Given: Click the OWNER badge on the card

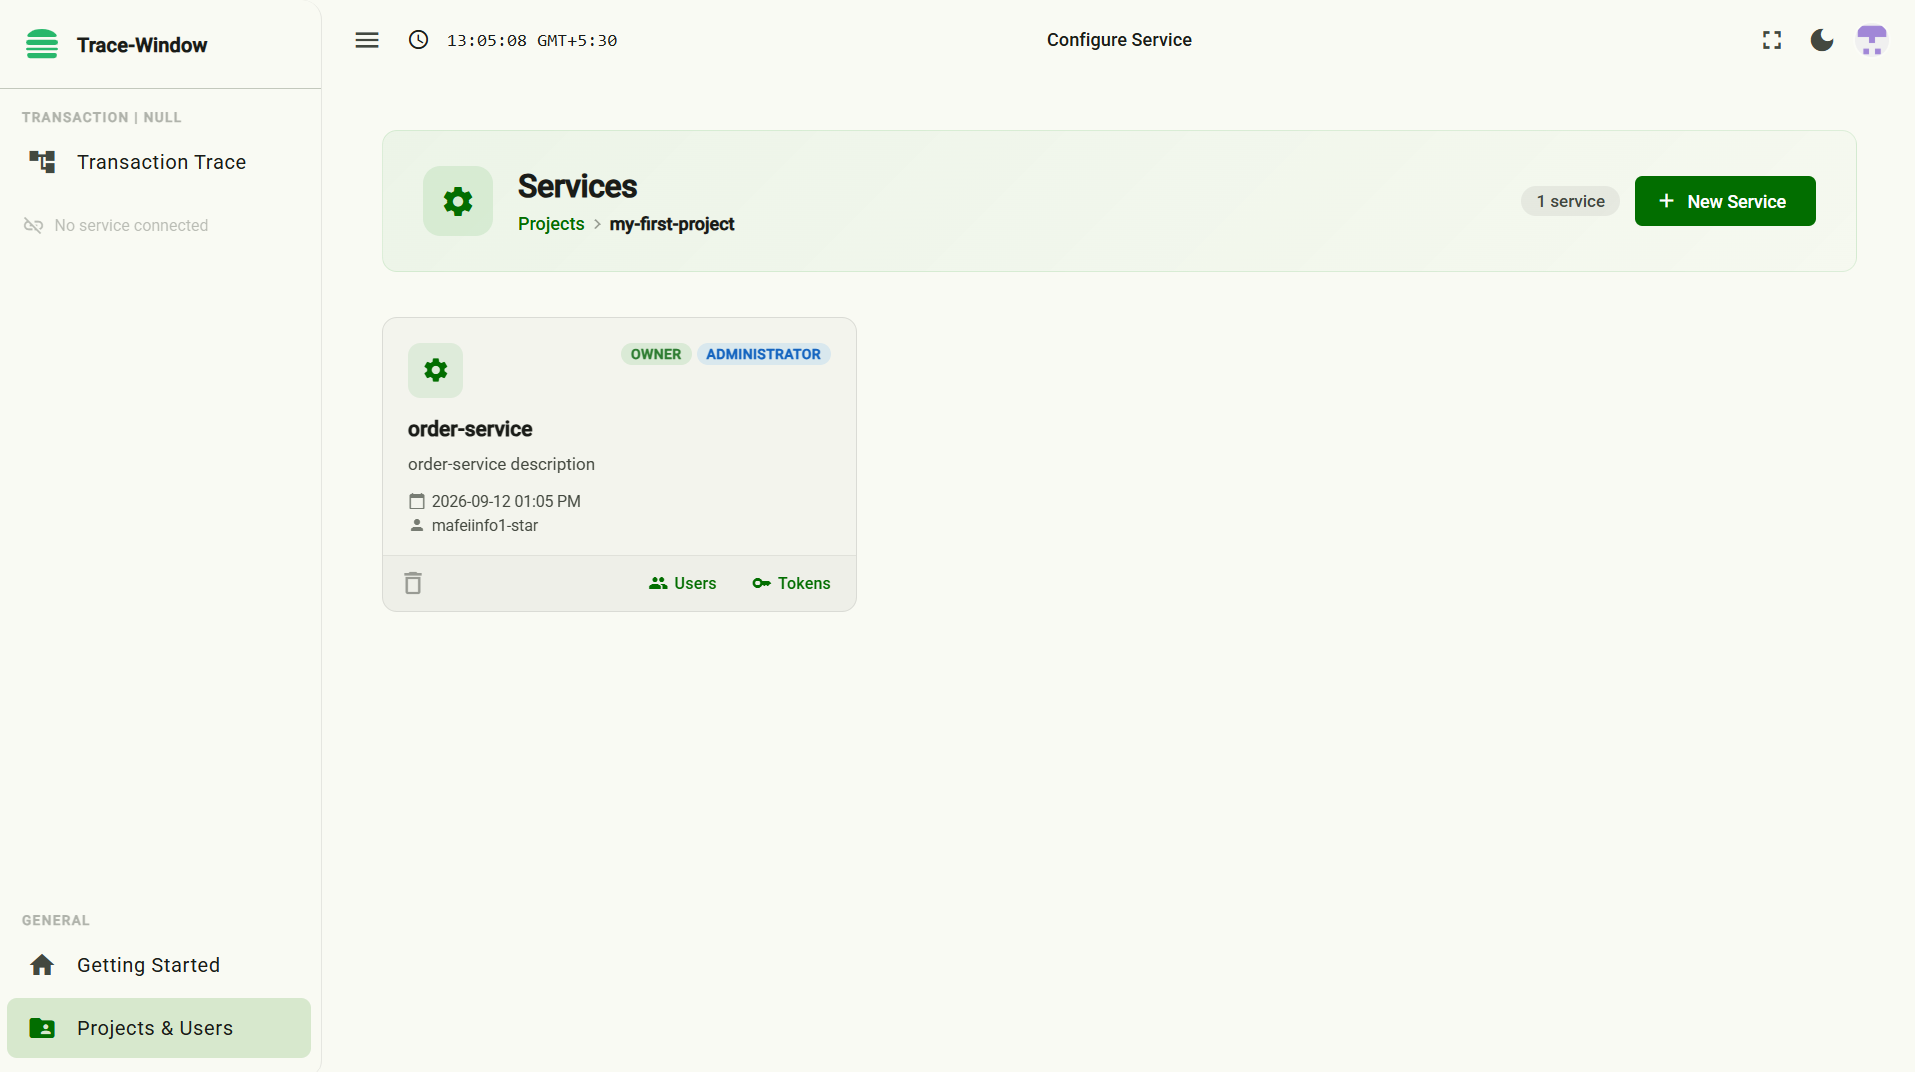Looking at the screenshot, I should coord(656,354).
